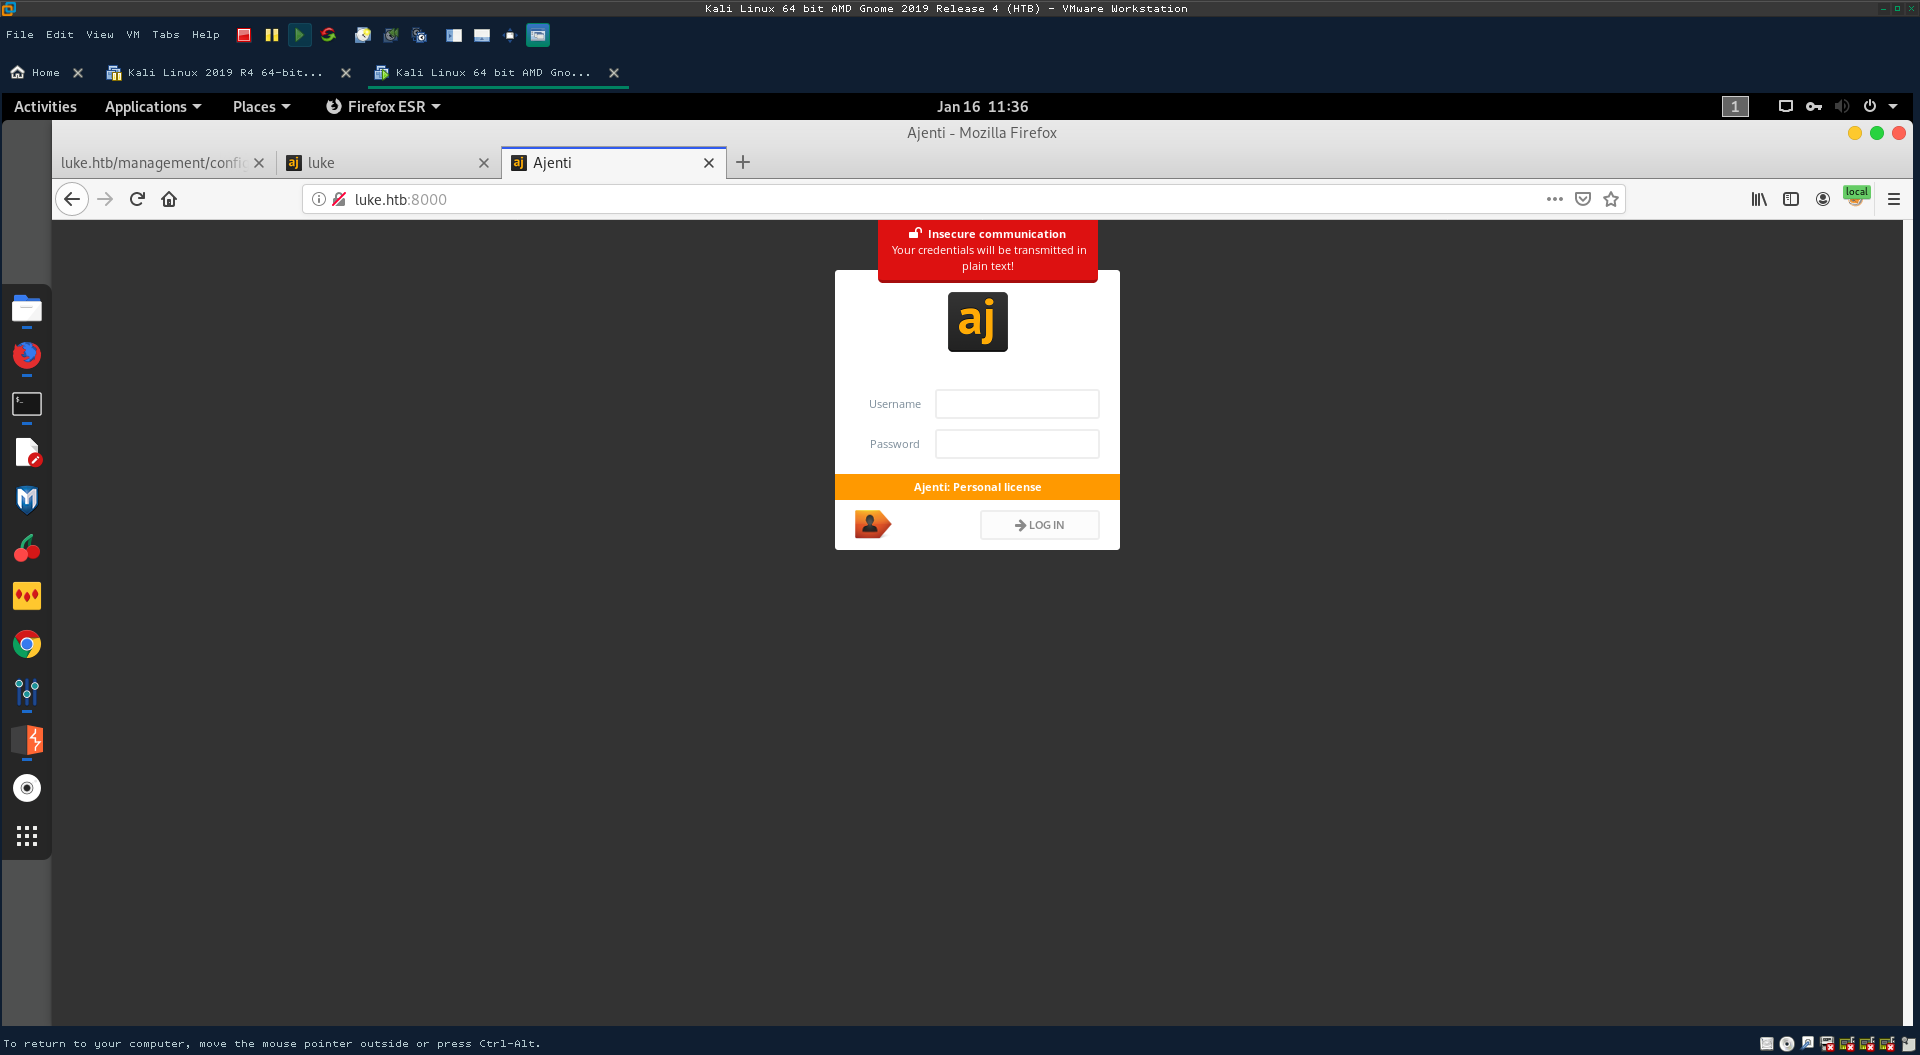Reload the current page
The image size is (1920, 1055).
137,199
